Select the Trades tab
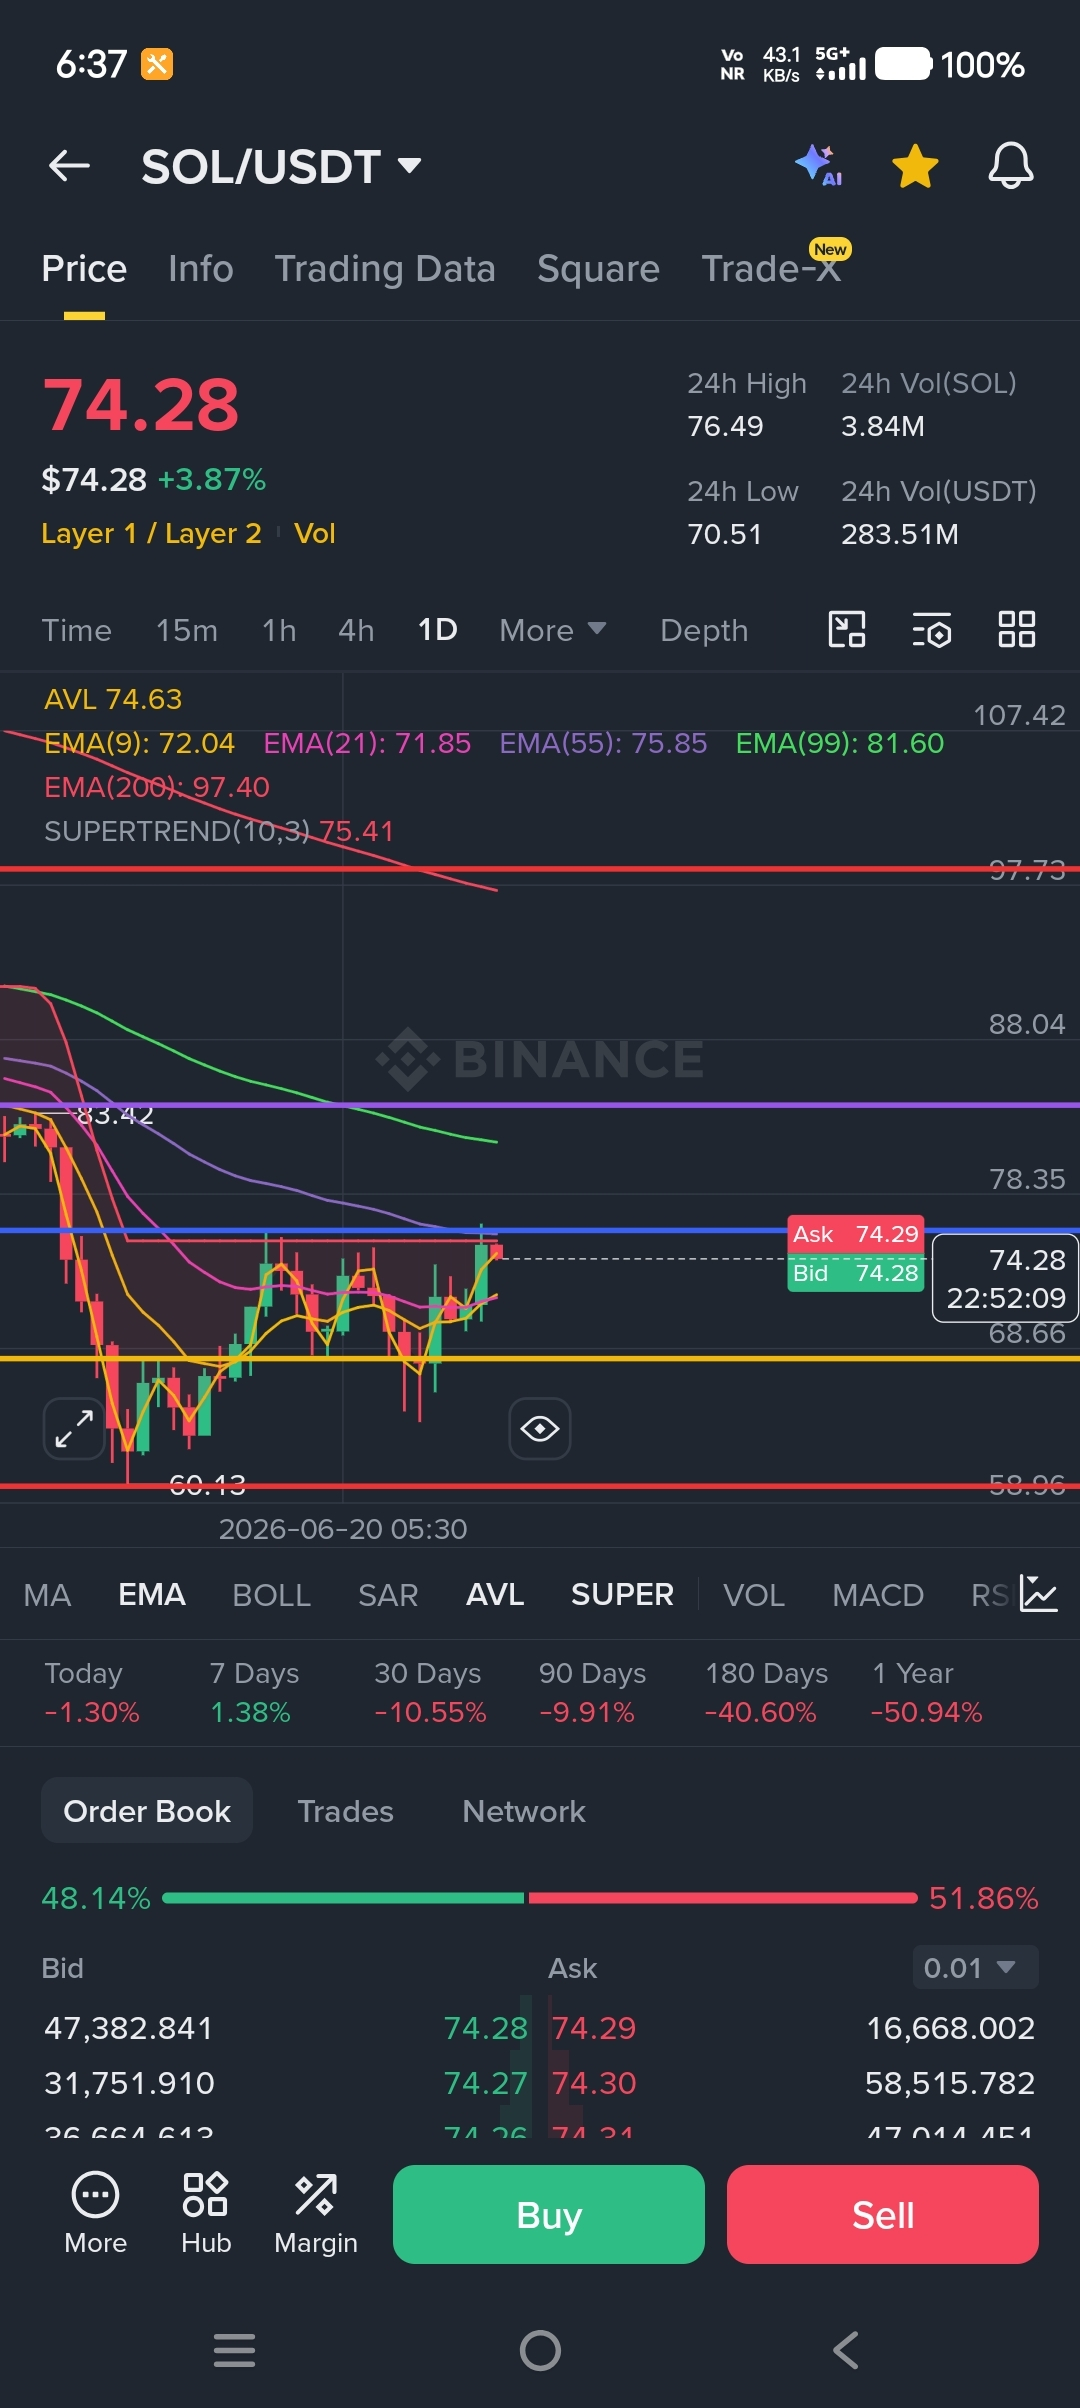Image resolution: width=1080 pixels, height=2408 pixels. 346,1811
